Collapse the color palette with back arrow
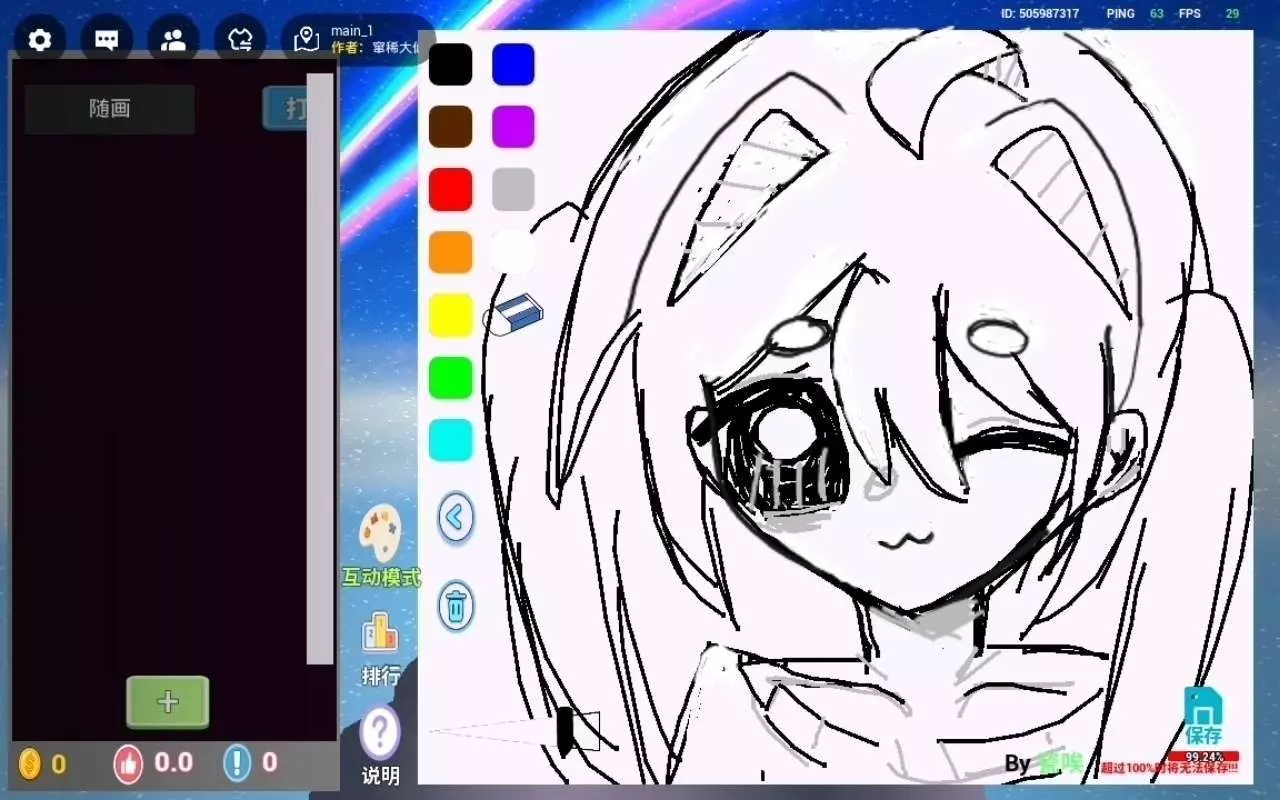 point(456,518)
